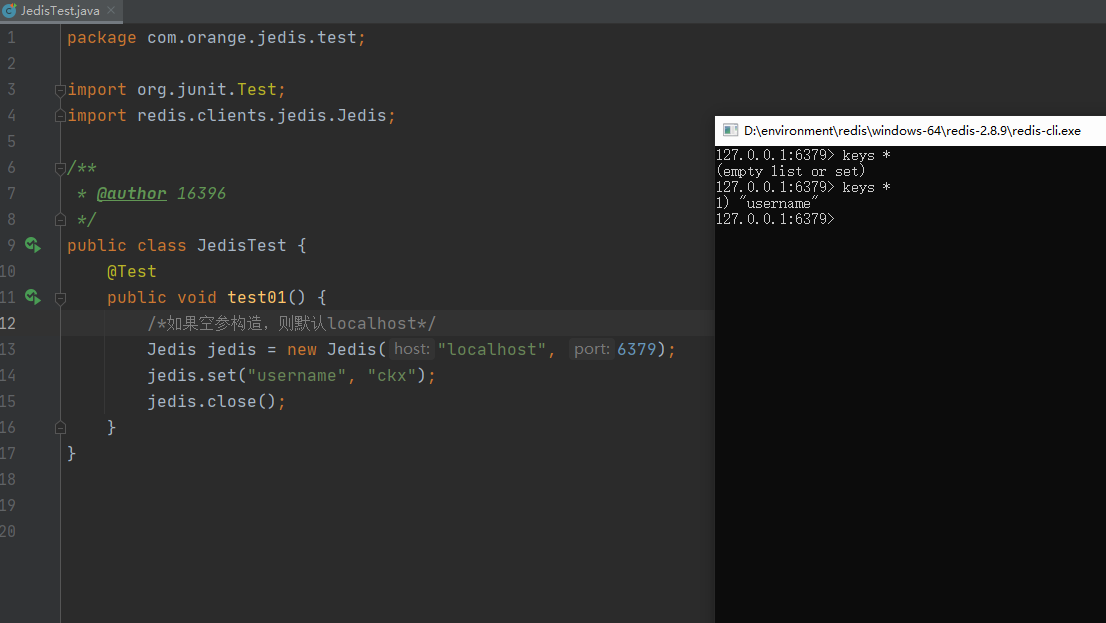Viewport: 1106px width, 623px height.
Task: Click the last redis-cli prompt line
Action: pos(775,219)
